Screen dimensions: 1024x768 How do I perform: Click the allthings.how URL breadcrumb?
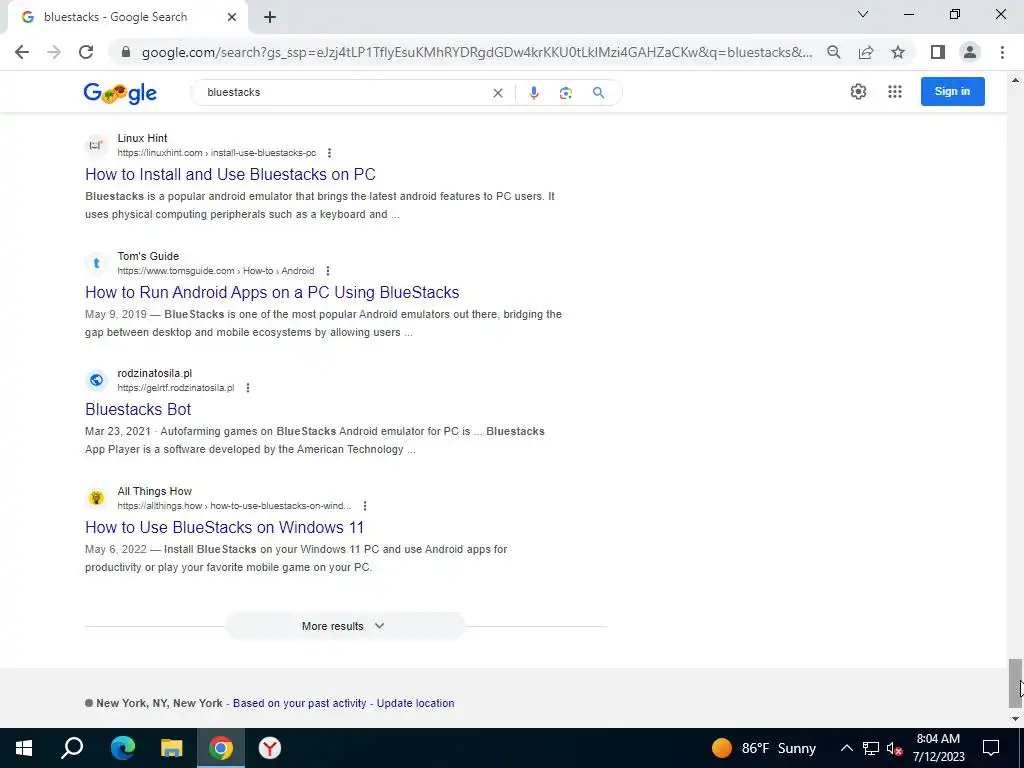(x=234, y=505)
